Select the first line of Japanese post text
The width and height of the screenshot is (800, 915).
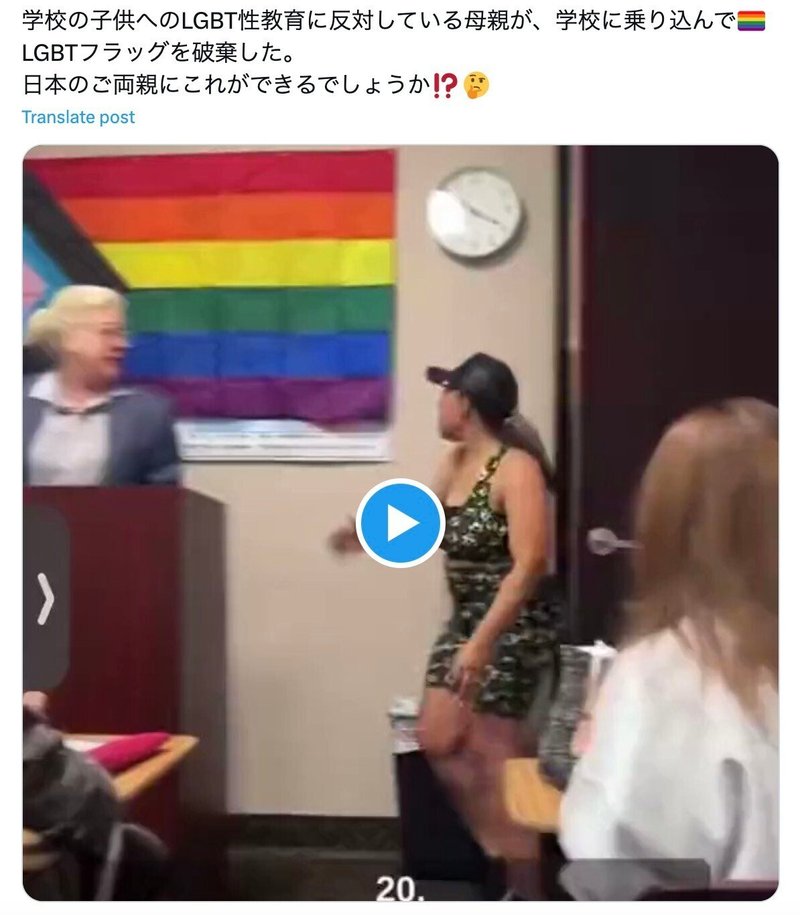click(394, 21)
